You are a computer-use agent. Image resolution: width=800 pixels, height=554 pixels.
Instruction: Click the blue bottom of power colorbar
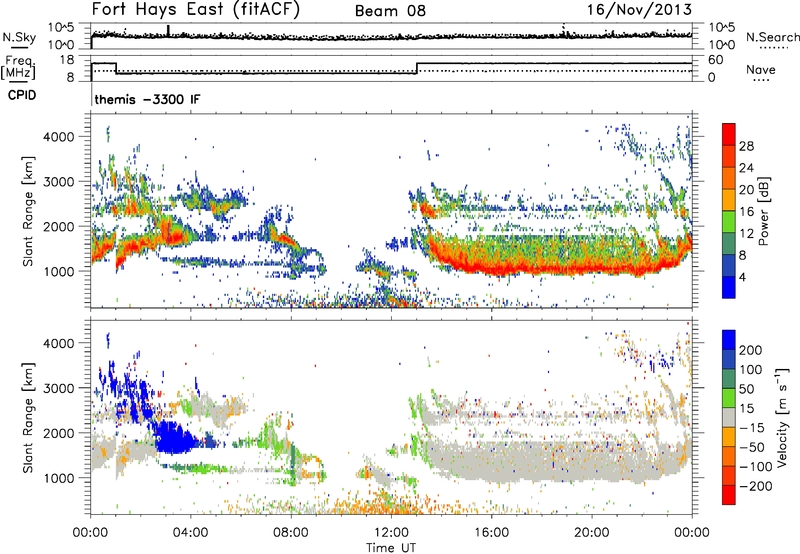point(729,287)
